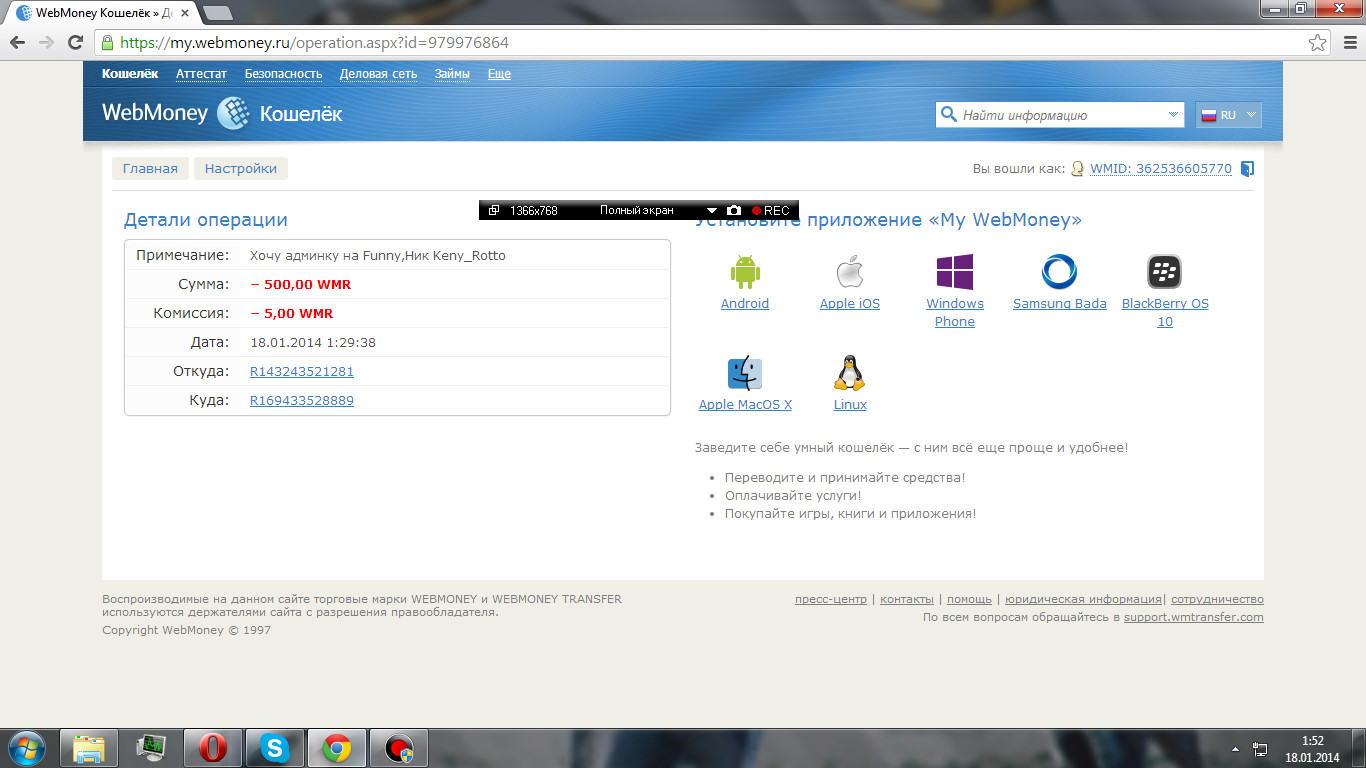Reload the page with the refresh icon
This screenshot has height=768, width=1366.
tap(75, 42)
